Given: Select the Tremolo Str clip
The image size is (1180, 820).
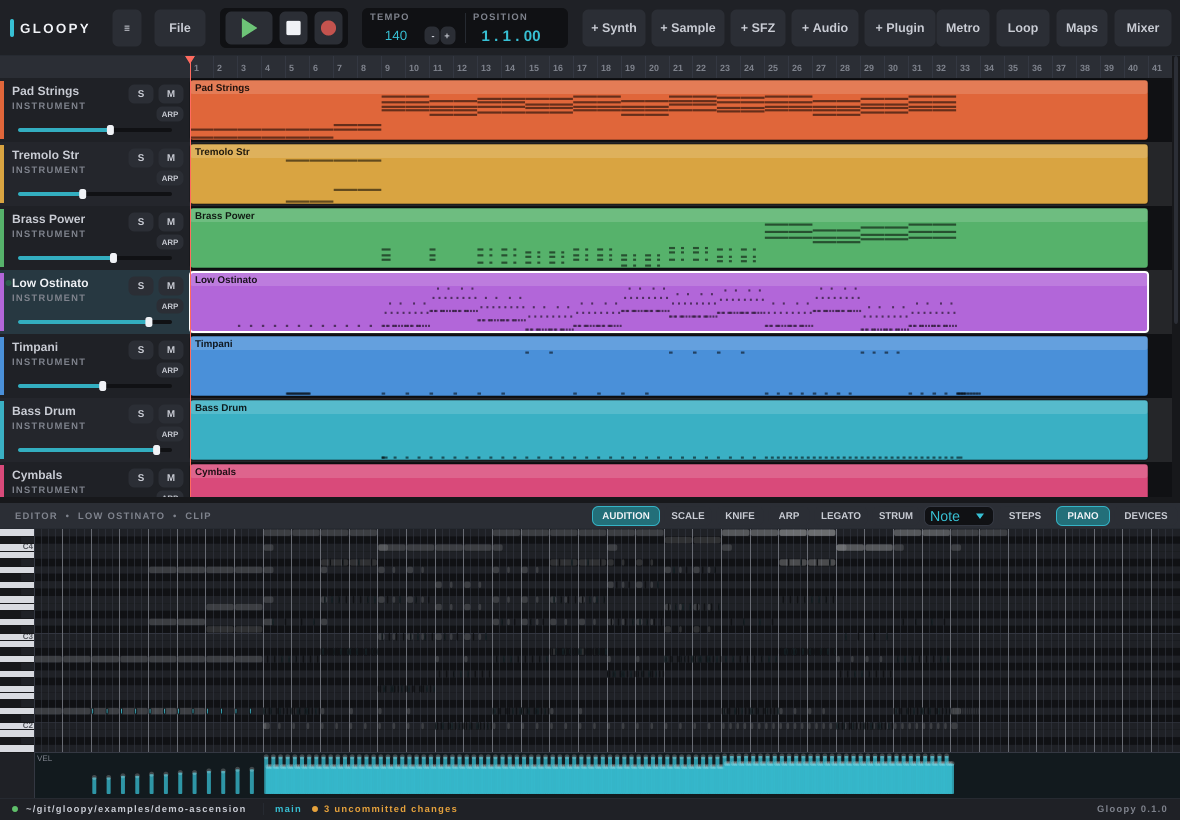Looking at the screenshot, I should point(669,174).
